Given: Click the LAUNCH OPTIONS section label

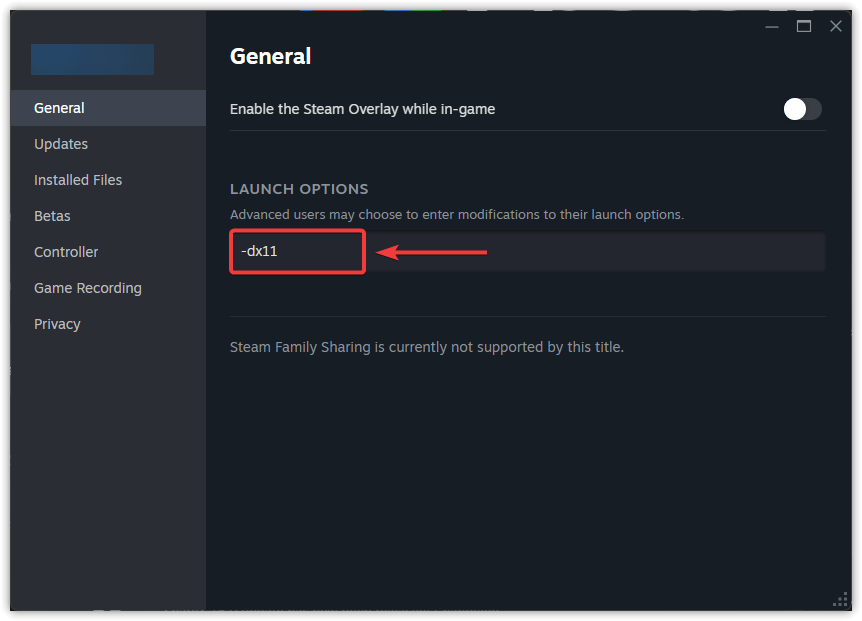Looking at the screenshot, I should click(x=299, y=189).
